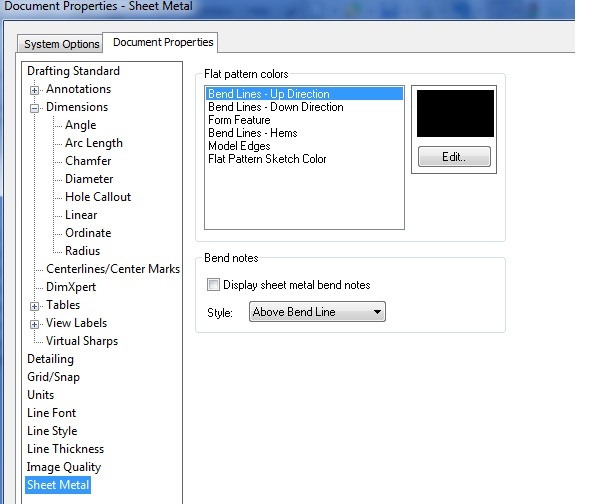Image resolution: width=614 pixels, height=504 pixels.
Task: Select Virtual Sharps in the tree
Action: (82, 341)
